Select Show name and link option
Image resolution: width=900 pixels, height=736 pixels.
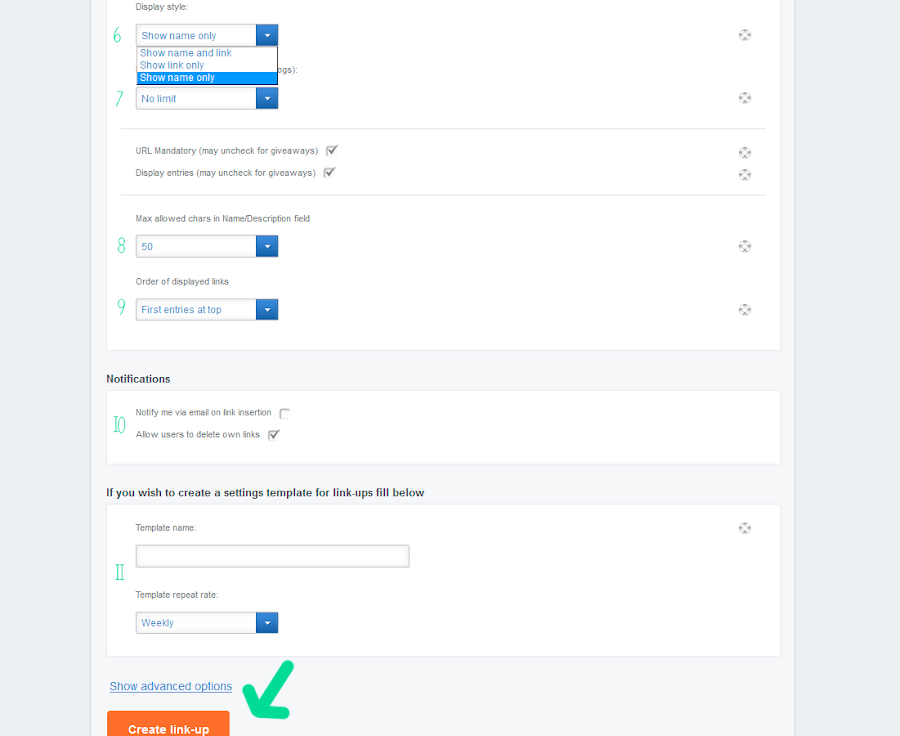(186, 53)
